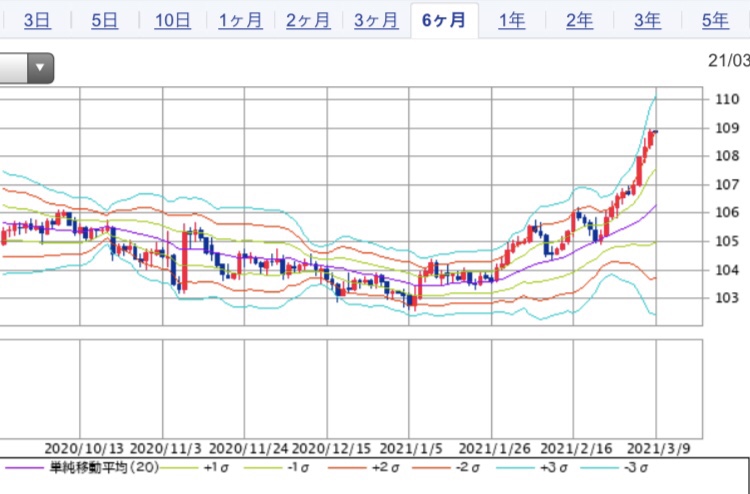Click the -1σ legend label
The width and height of the screenshot is (750, 494).
coord(300,467)
